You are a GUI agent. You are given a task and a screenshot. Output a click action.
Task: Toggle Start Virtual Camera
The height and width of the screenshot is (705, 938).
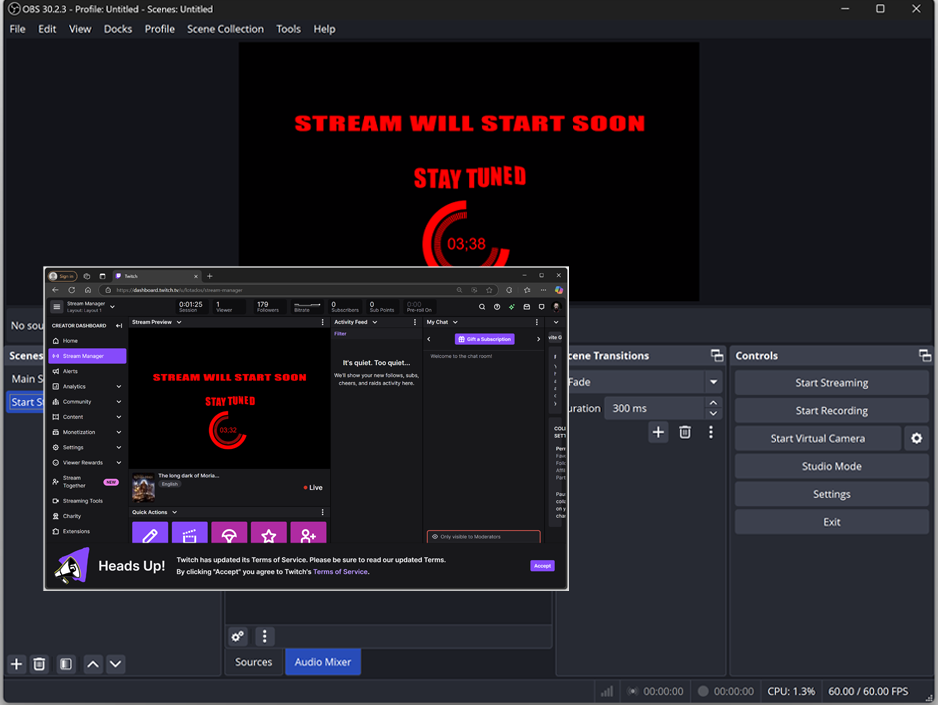tap(817, 438)
